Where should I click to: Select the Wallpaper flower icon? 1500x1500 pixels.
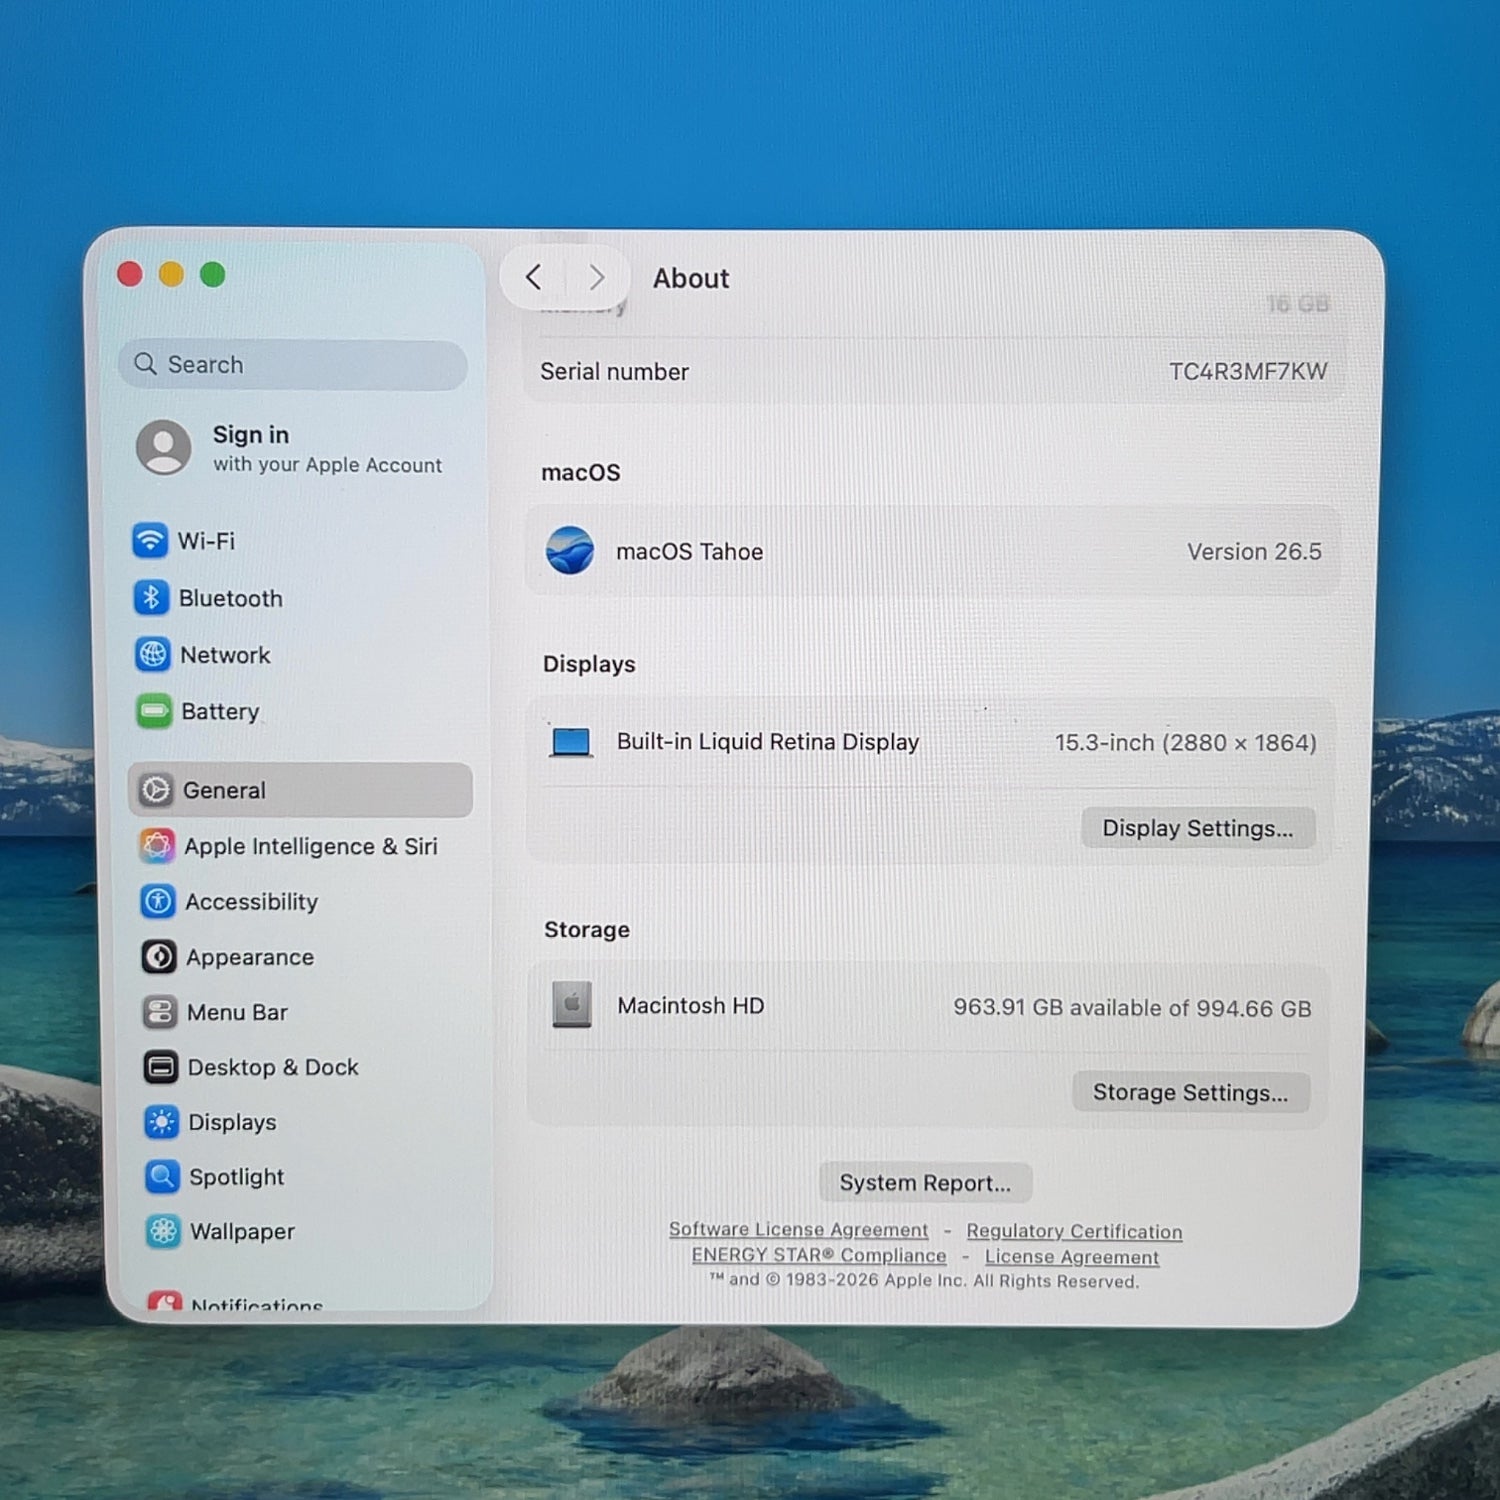pos(164,1231)
